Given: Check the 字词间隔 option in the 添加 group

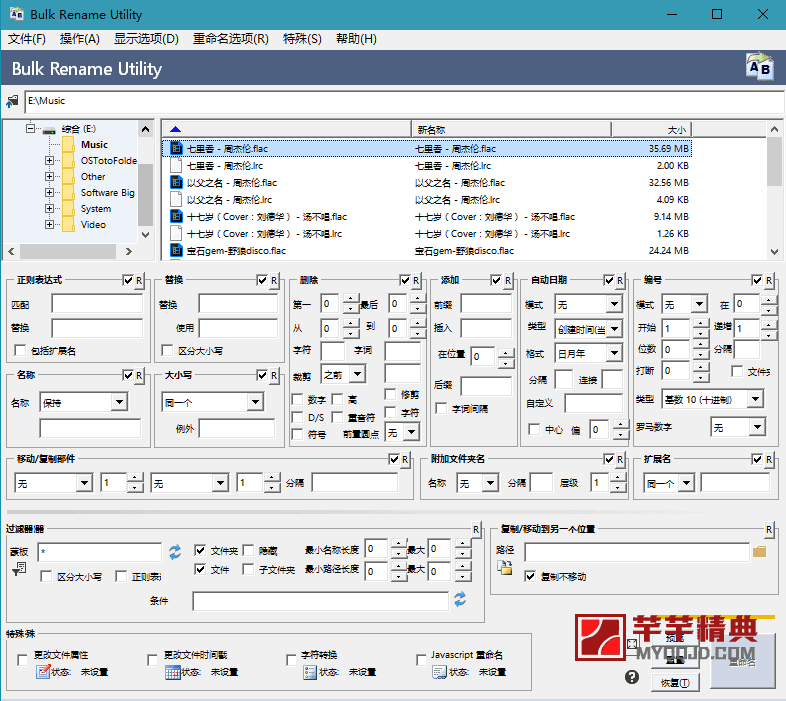Looking at the screenshot, I should click(x=441, y=409).
